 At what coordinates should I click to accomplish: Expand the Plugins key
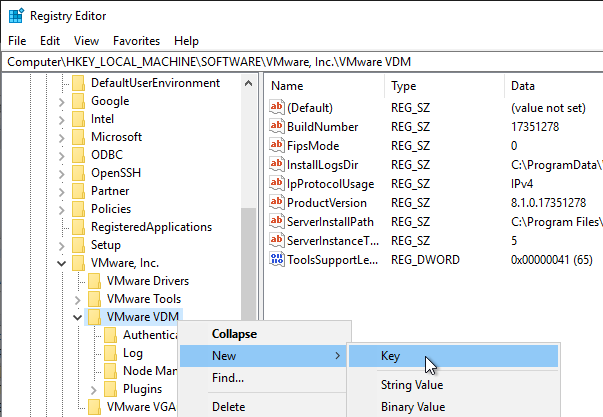point(94,390)
